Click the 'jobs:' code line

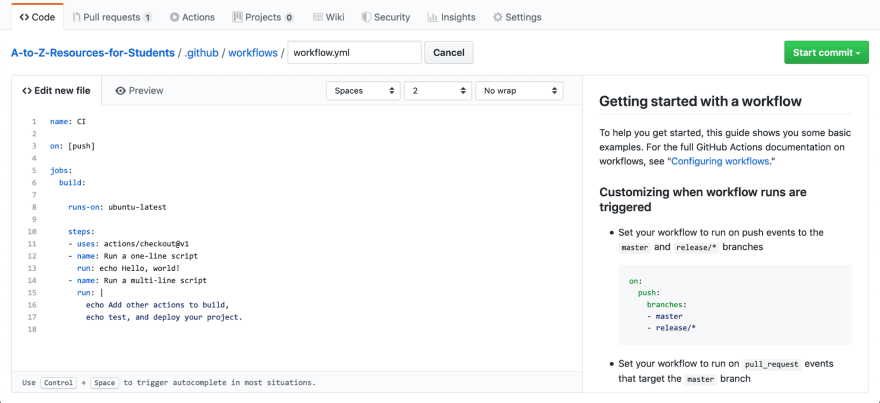[61, 171]
